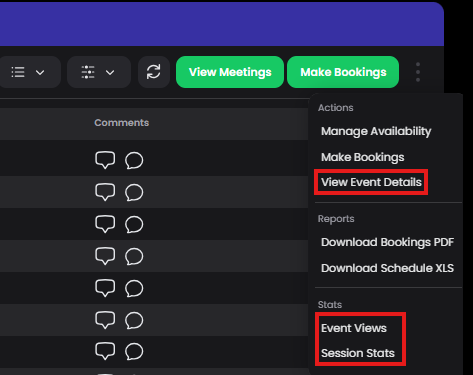Choose Make Bookings in the Actions menu
Viewport: 473px width, 375px height.
363,157
